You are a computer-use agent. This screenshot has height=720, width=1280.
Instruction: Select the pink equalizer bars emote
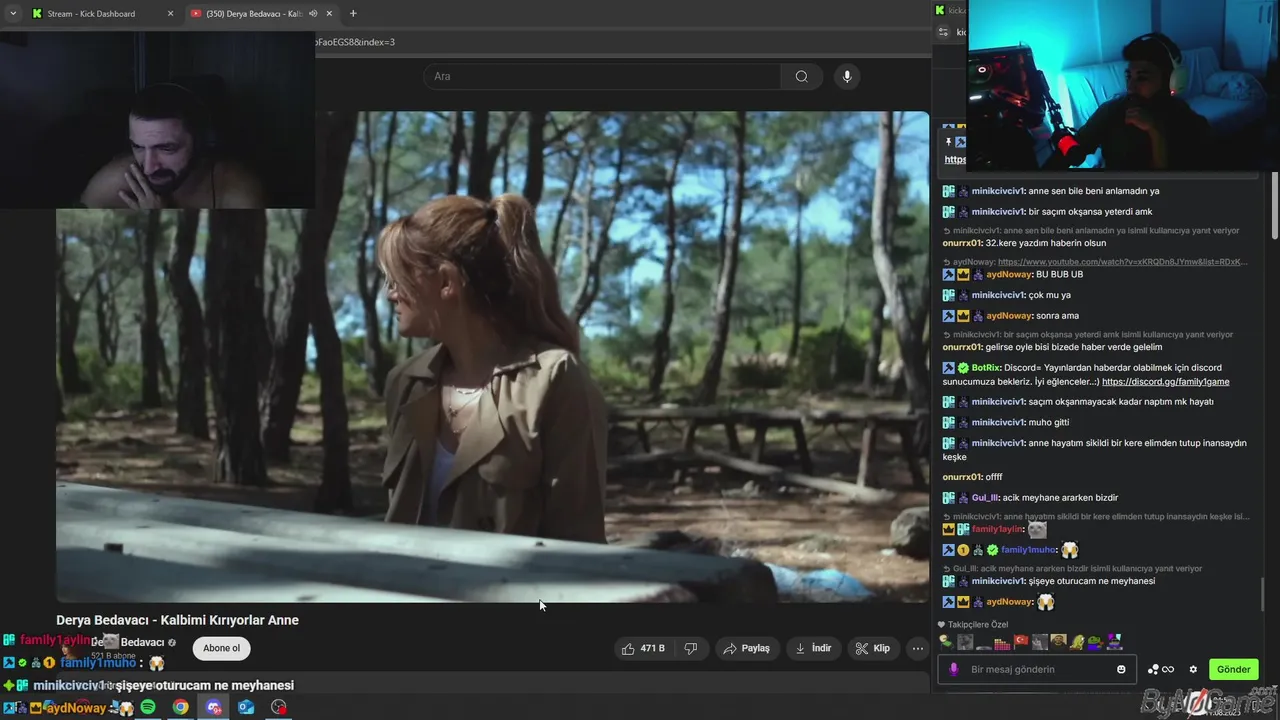[x=1002, y=644]
